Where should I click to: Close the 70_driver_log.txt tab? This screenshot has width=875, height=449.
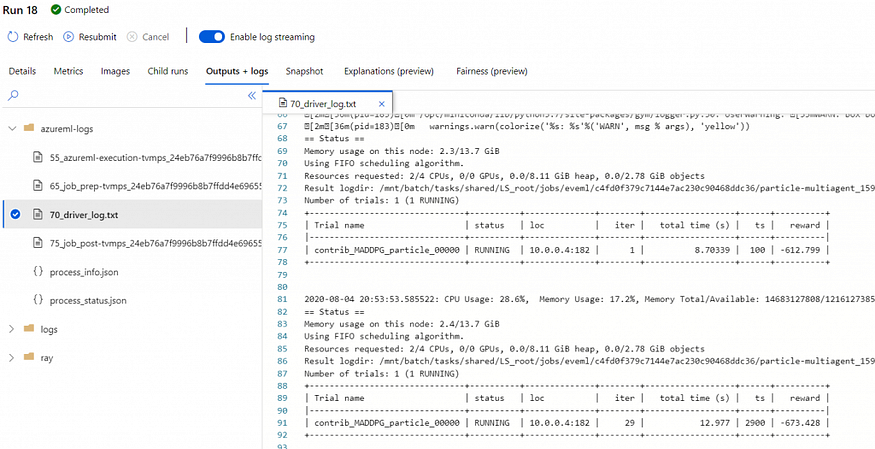[x=382, y=104]
